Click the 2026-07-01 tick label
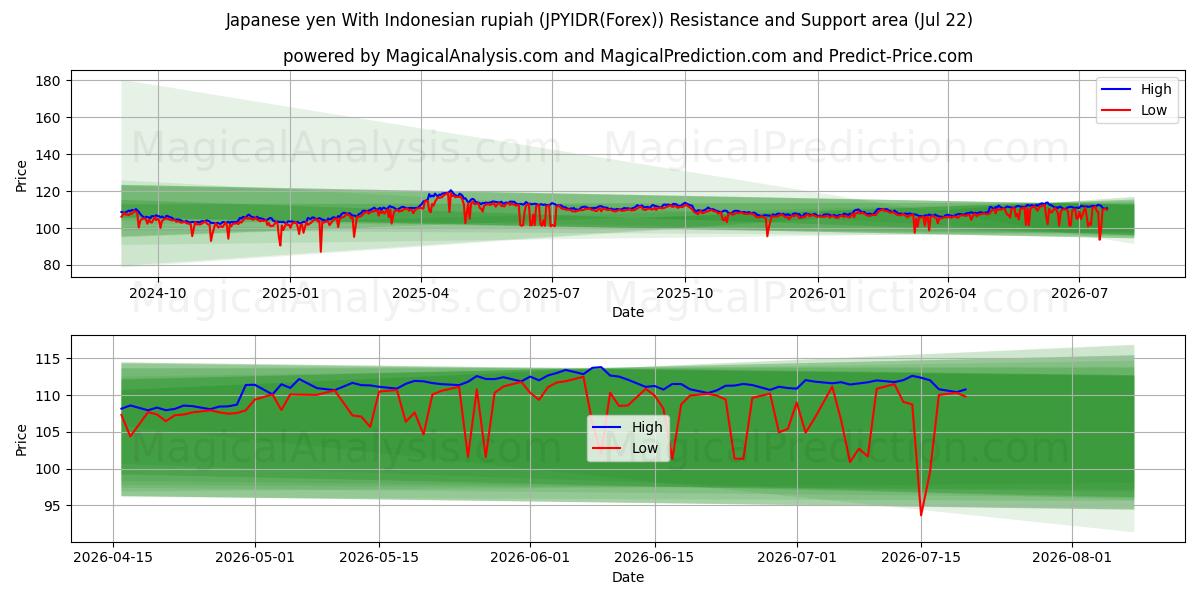Viewport: 1200px width, 600px height. click(797, 557)
